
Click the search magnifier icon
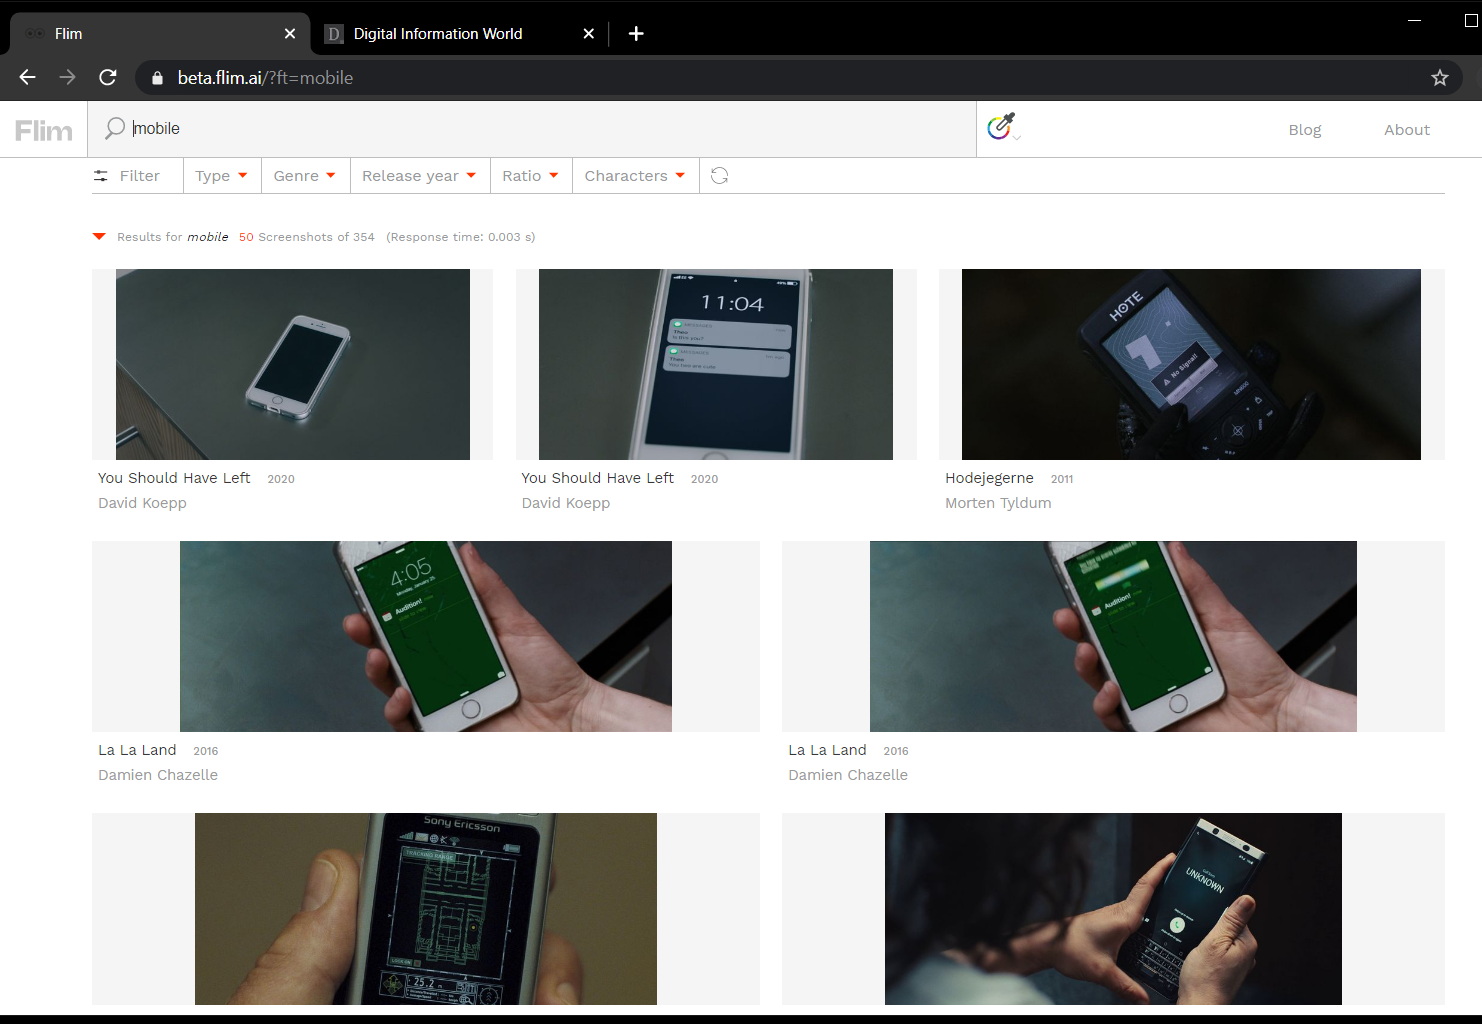point(115,128)
